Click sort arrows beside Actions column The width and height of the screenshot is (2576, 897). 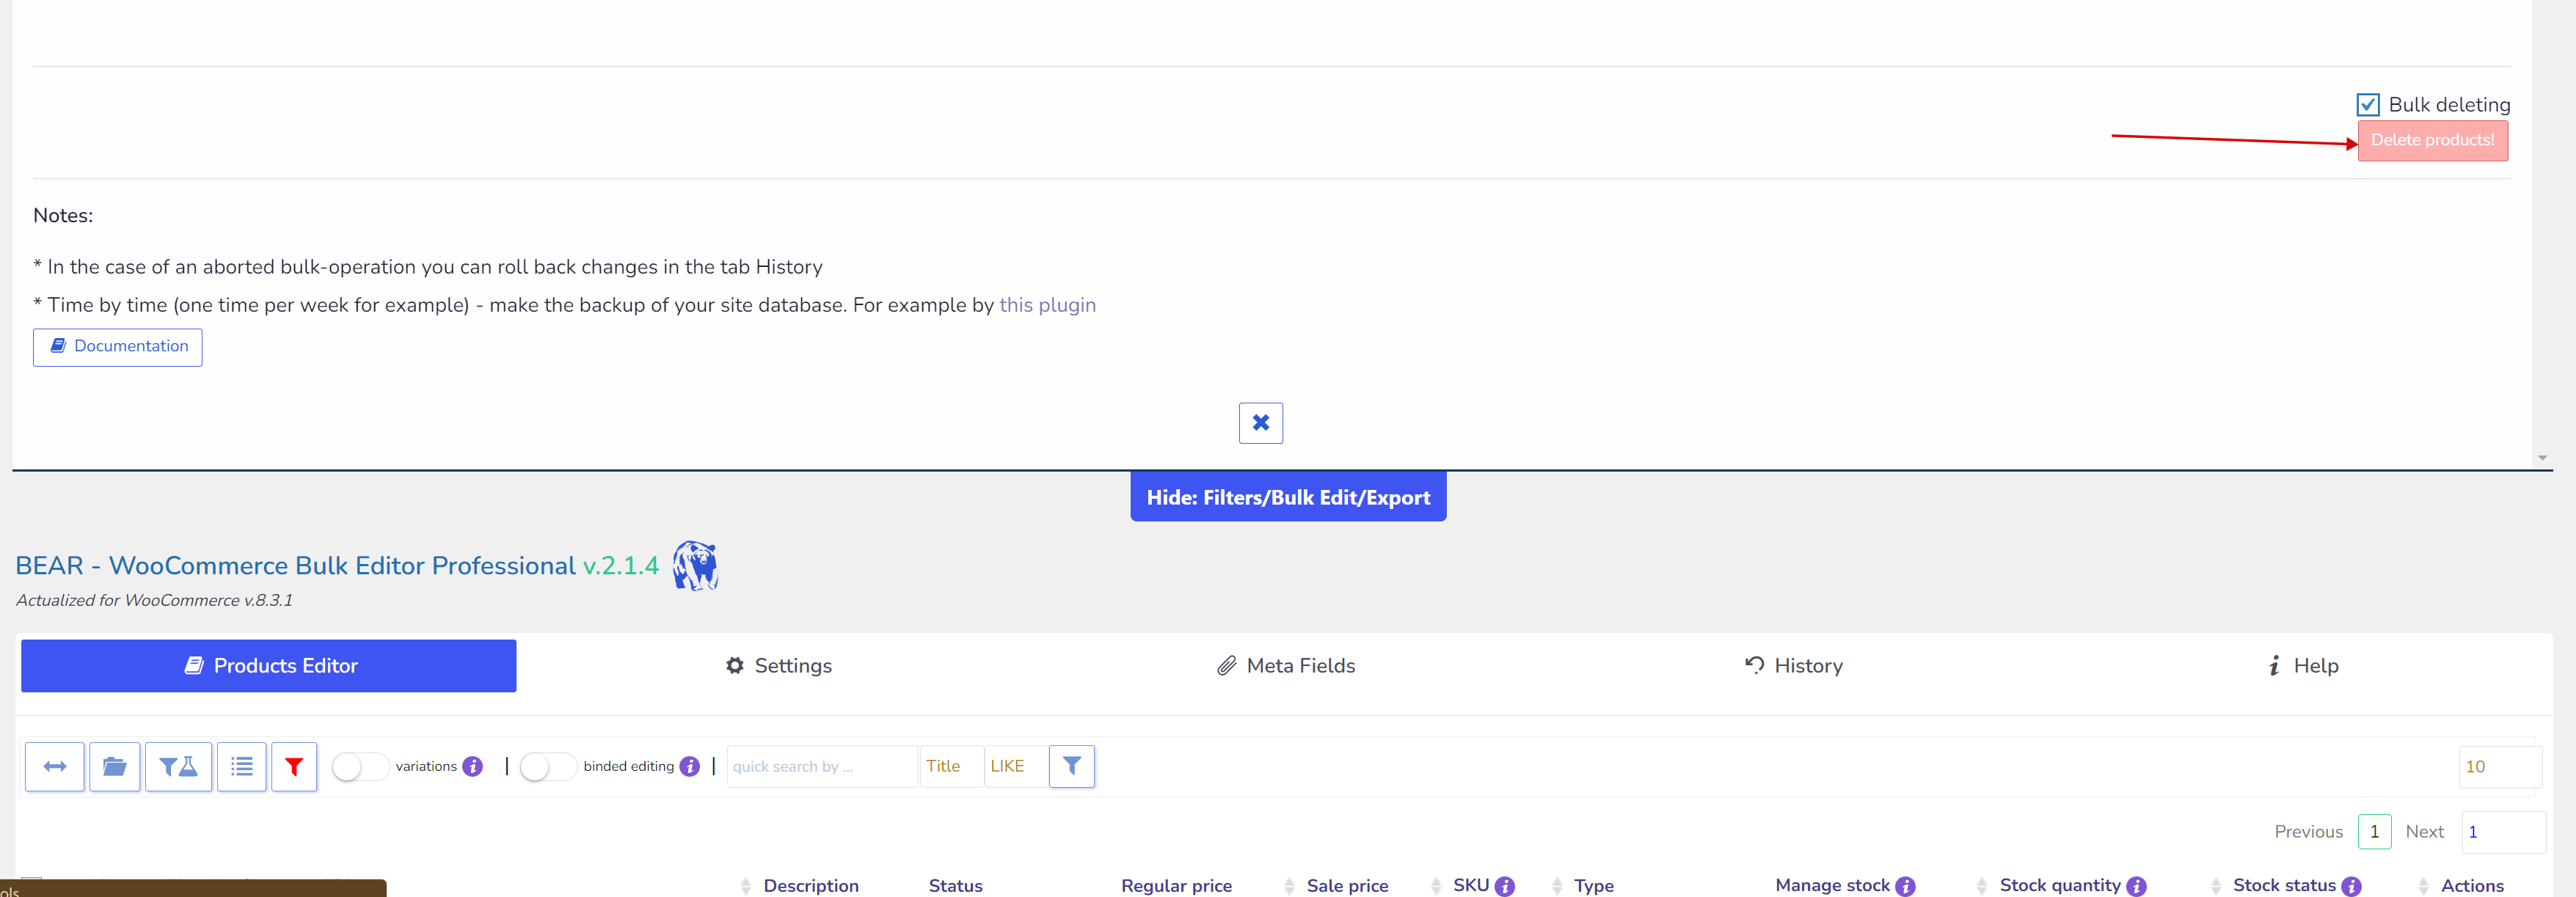(2424, 886)
